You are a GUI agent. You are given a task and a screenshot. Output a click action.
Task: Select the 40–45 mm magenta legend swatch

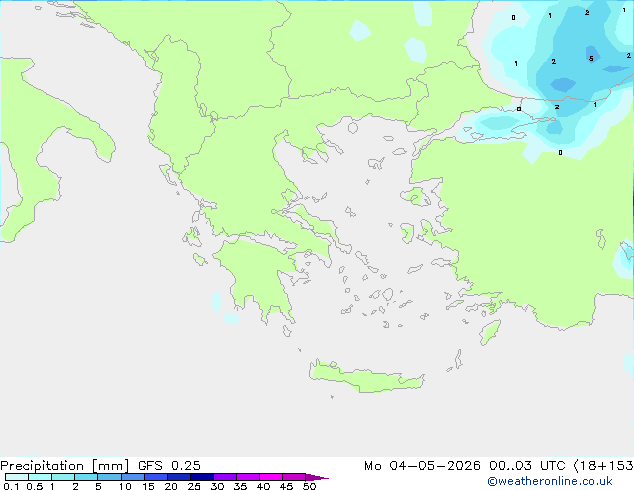click(271, 477)
